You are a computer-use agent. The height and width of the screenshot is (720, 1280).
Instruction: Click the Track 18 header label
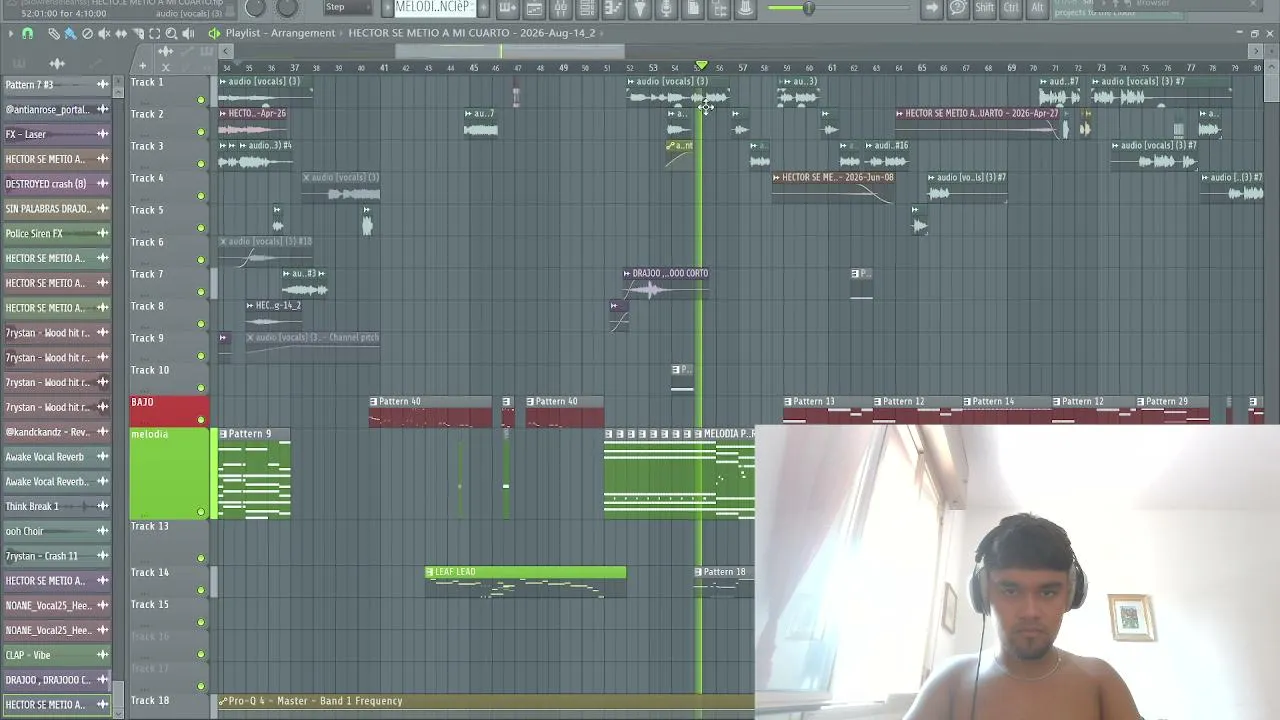(x=150, y=700)
